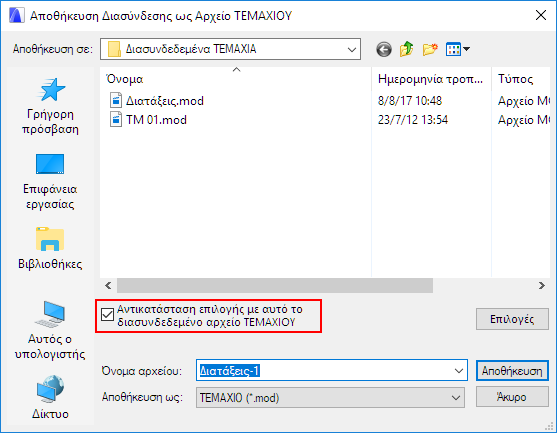This screenshot has width=557, height=433.
Task: Select the Διατάξεις.mod file
Action: point(157,101)
